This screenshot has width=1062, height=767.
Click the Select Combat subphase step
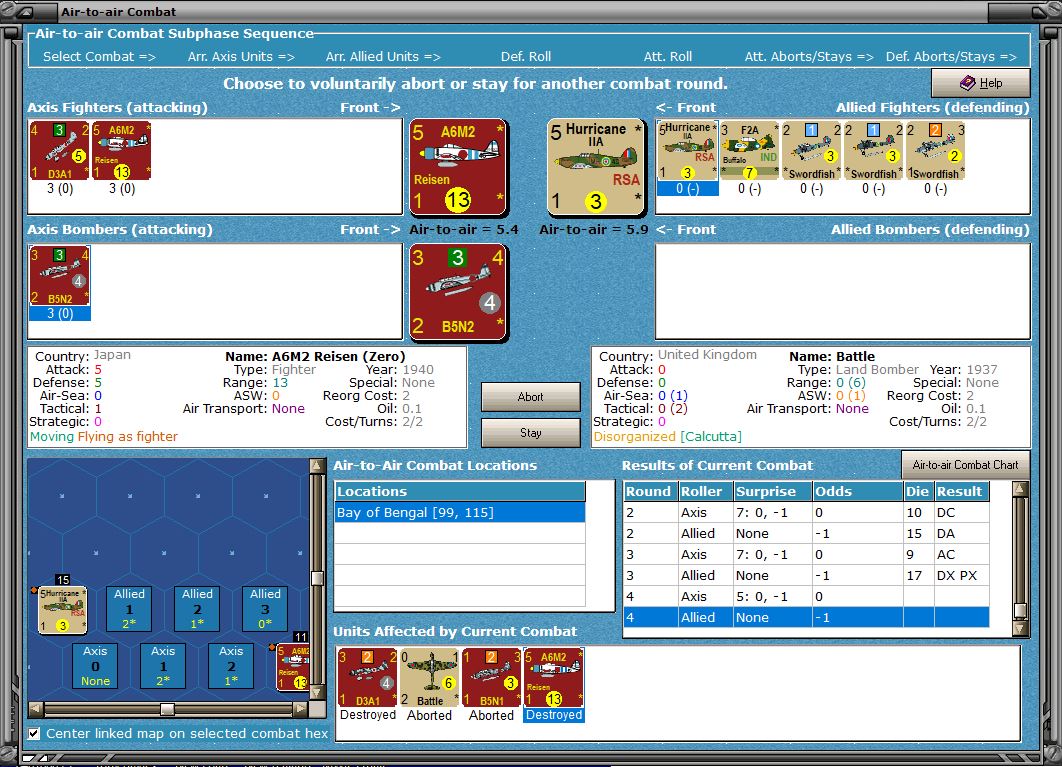click(100, 57)
